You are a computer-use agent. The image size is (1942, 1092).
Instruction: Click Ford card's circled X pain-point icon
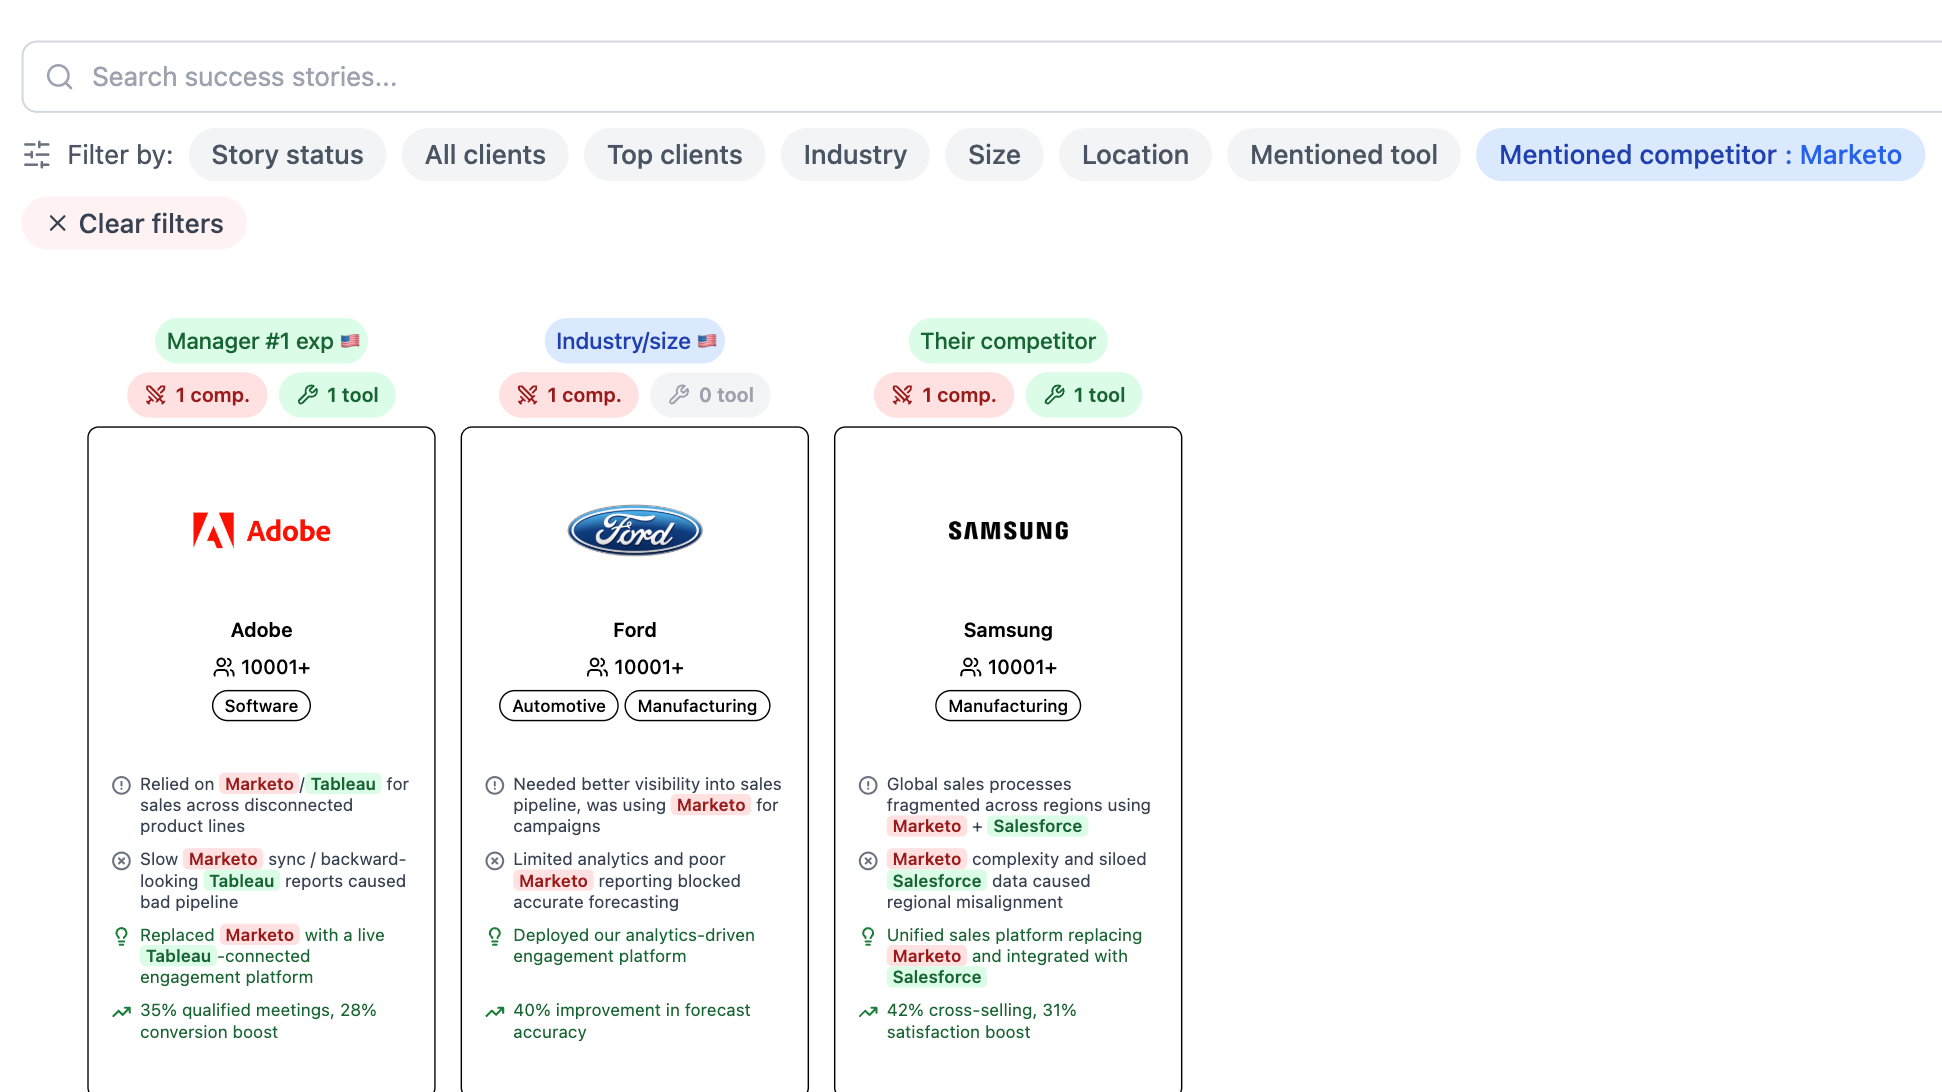(x=494, y=861)
